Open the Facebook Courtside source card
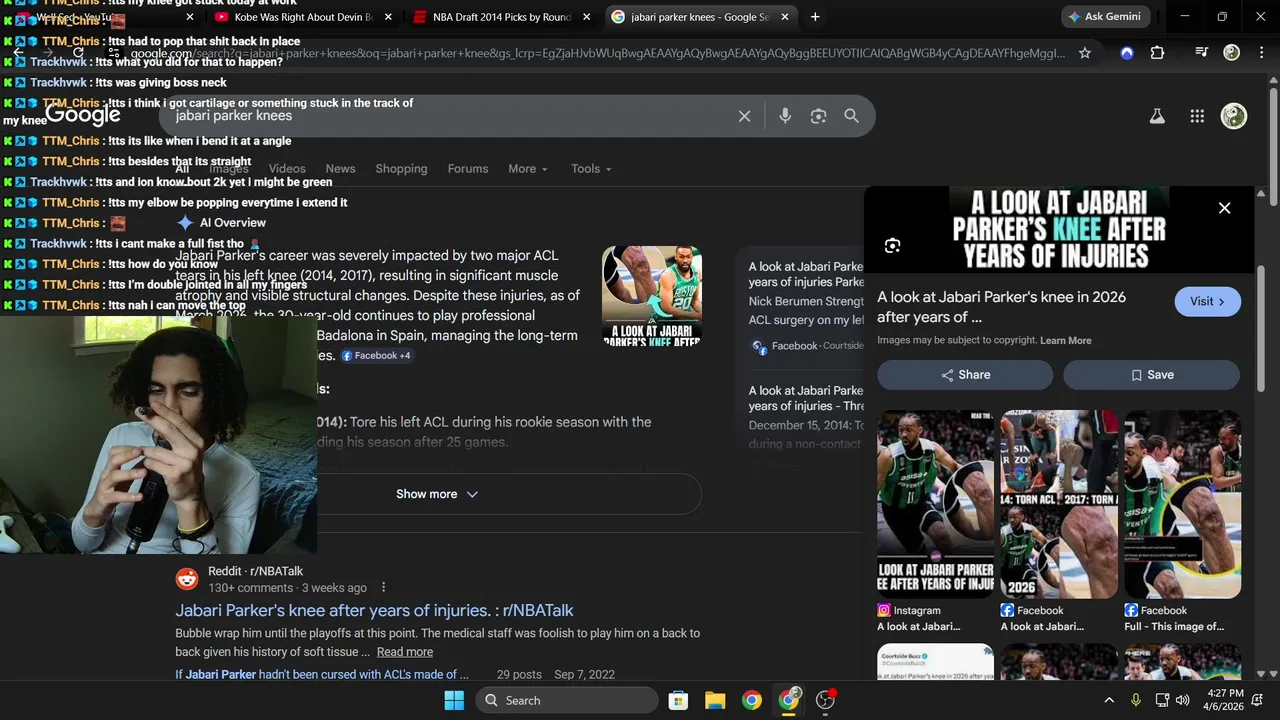1280x720 pixels. (806, 308)
